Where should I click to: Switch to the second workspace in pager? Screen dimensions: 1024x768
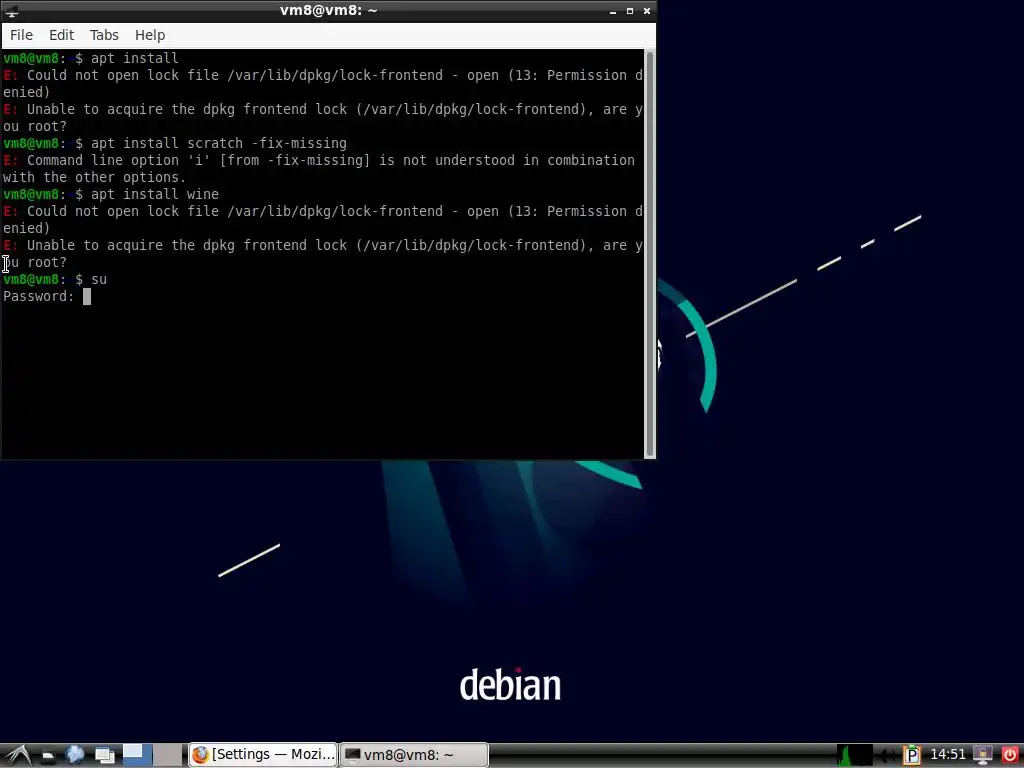pyautogui.click(x=168, y=755)
